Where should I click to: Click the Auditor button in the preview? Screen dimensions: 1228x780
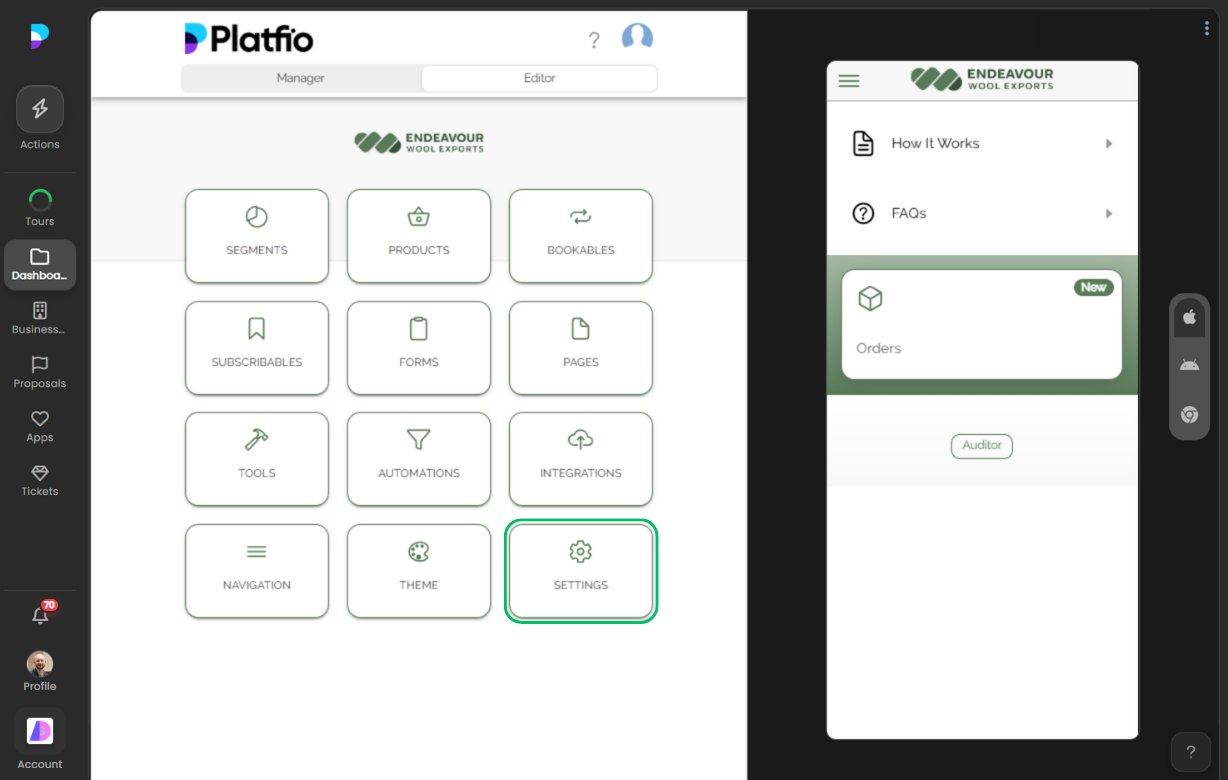click(x=981, y=446)
